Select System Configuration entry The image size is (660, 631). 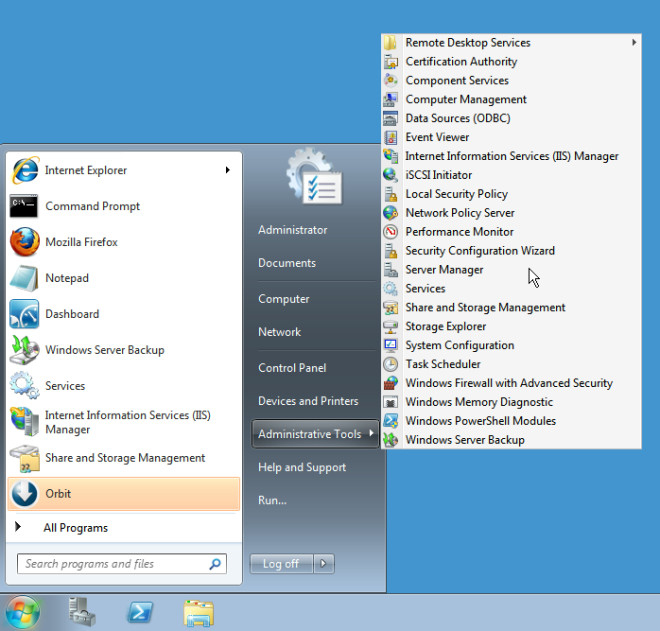(460, 346)
